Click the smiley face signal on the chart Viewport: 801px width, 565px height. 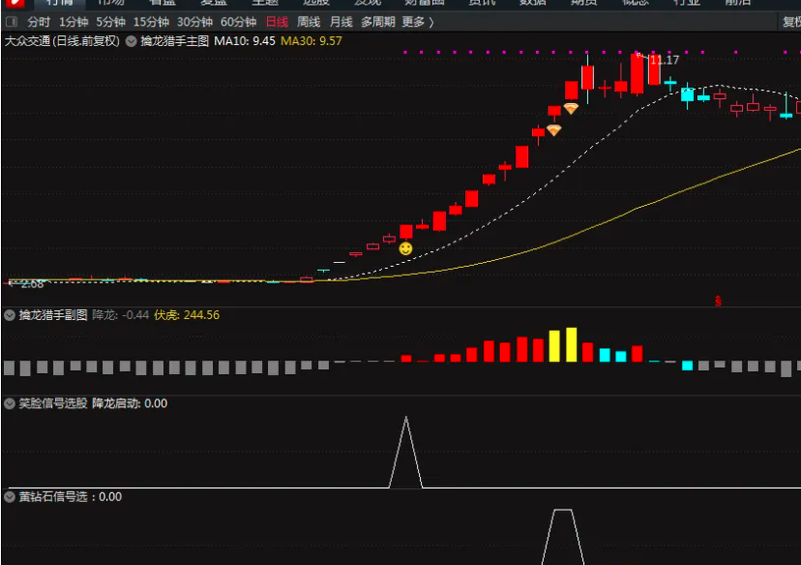click(x=405, y=248)
